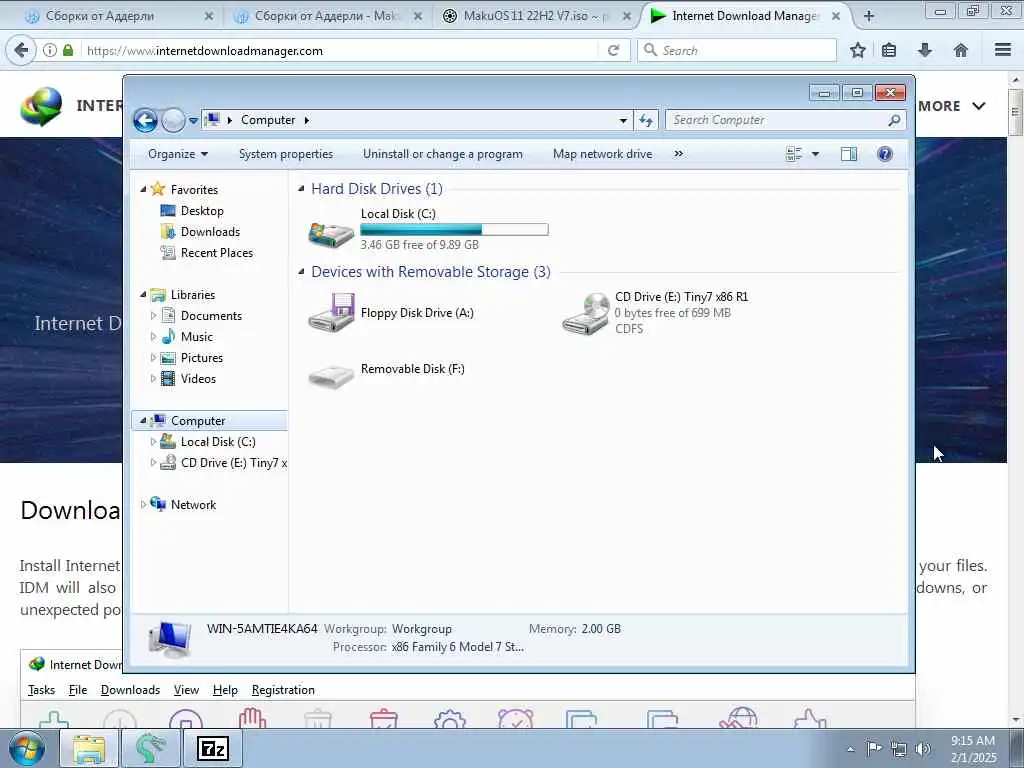Screen dimensions: 1024x768
Task: Open browser downloads arrow
Action: [x=925, y=50]
